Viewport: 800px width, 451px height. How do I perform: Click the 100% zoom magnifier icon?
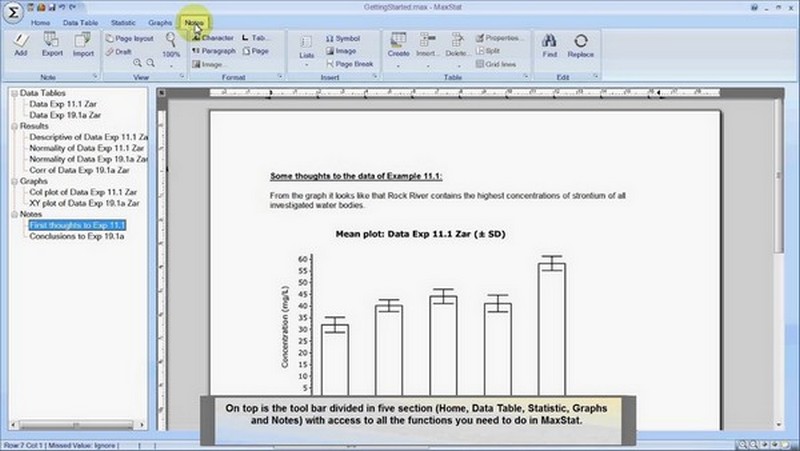coord(171,40)
